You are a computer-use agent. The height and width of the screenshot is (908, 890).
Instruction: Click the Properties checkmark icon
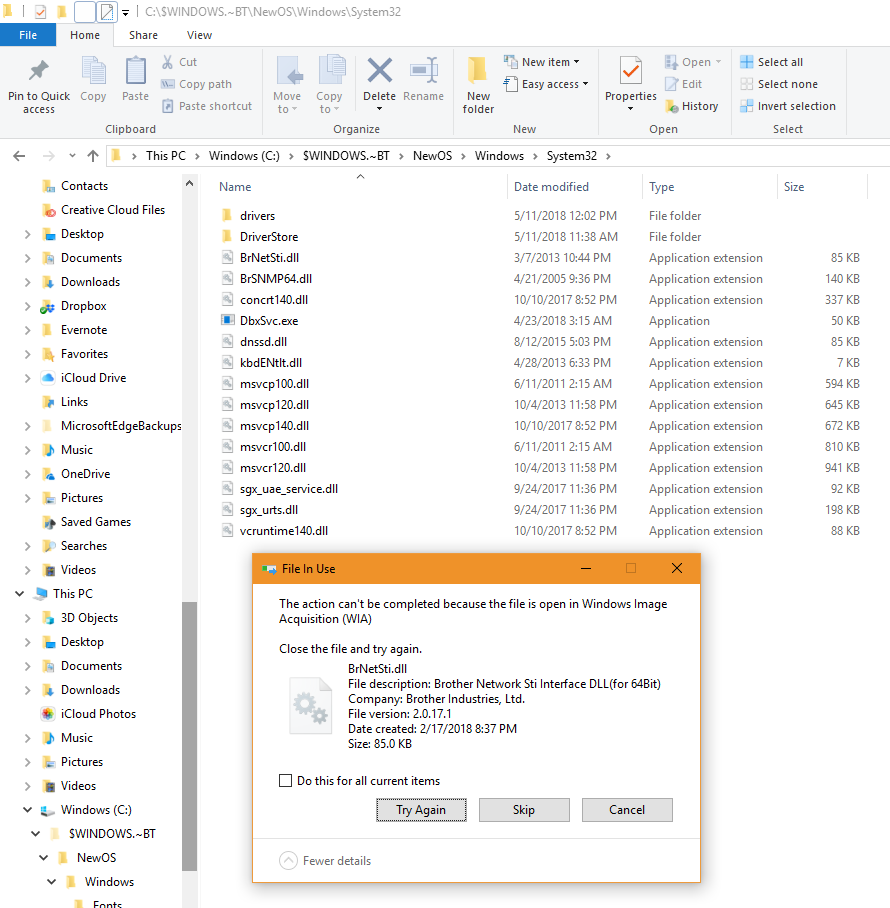tap(631, 71)
